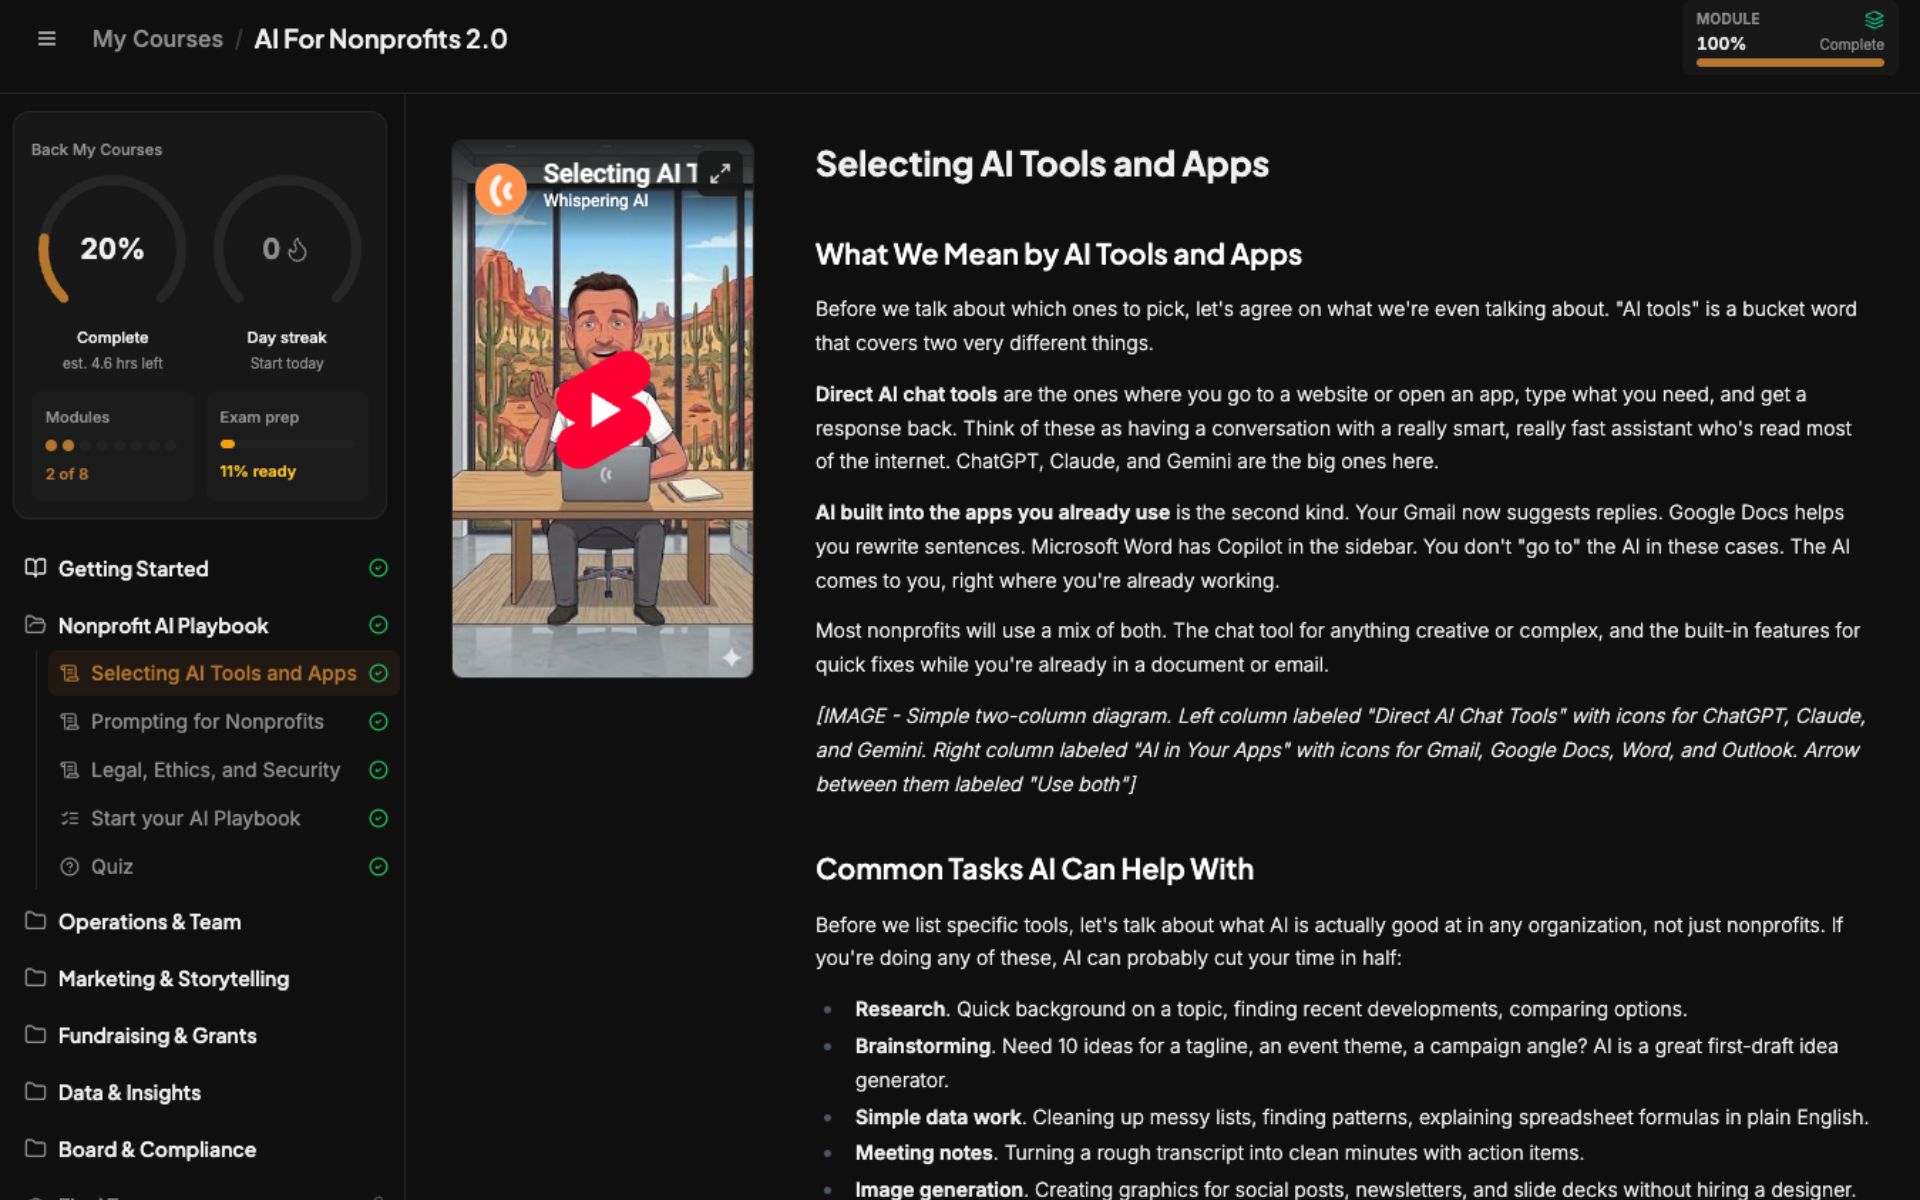
Task: Play the Selecting AI Tools video
Action: [x=603, y=409]
